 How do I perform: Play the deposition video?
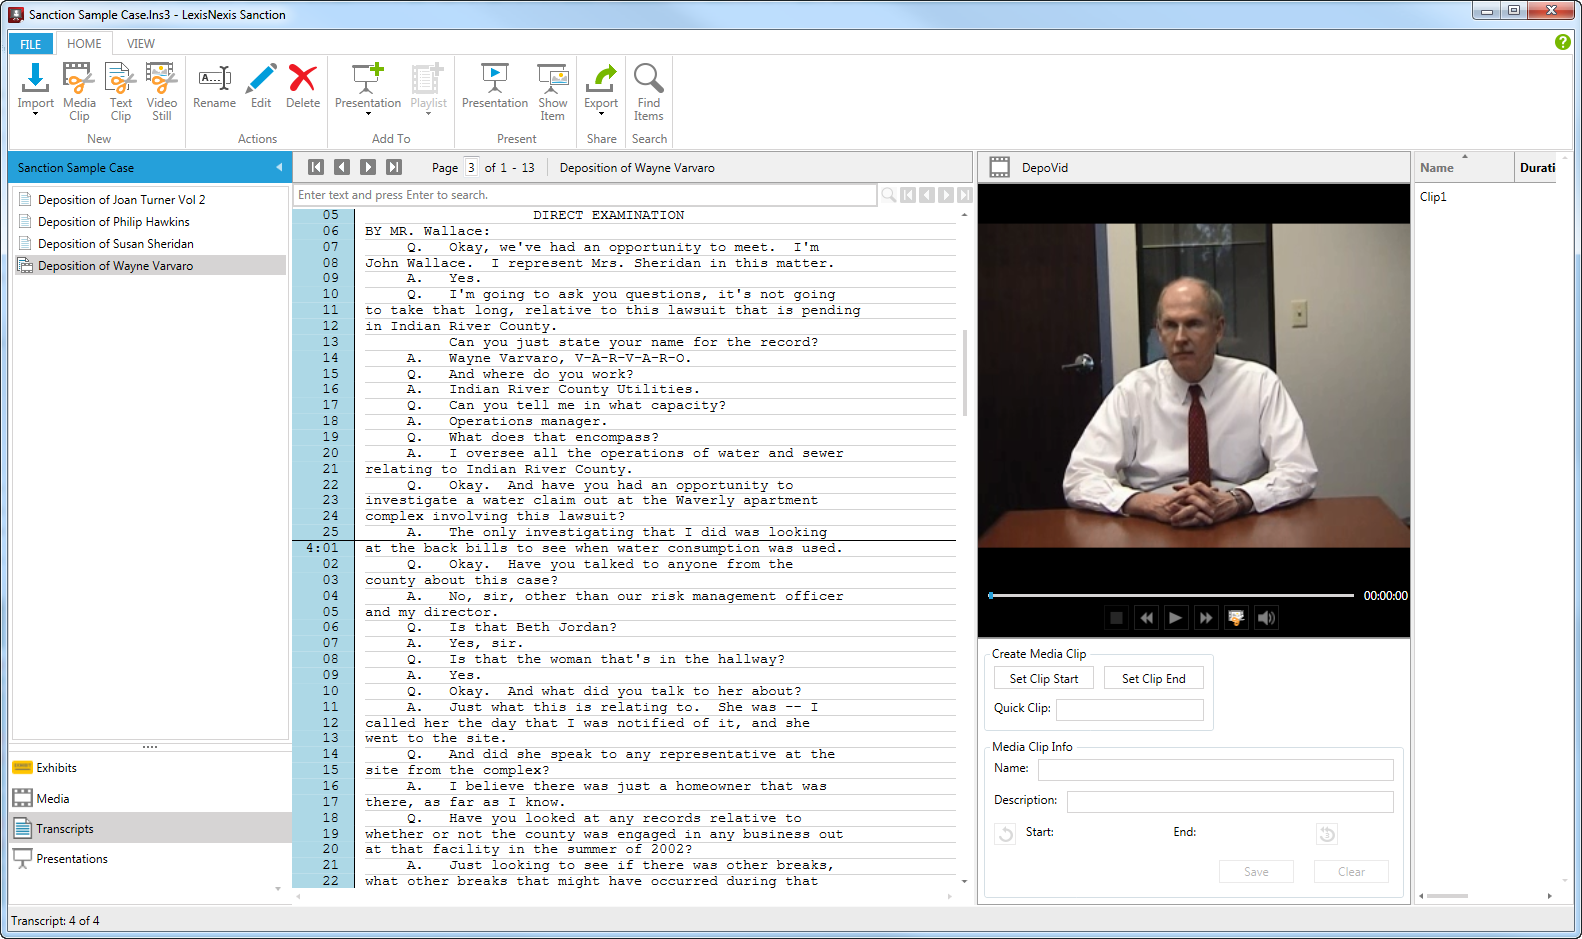point(1176,618)
